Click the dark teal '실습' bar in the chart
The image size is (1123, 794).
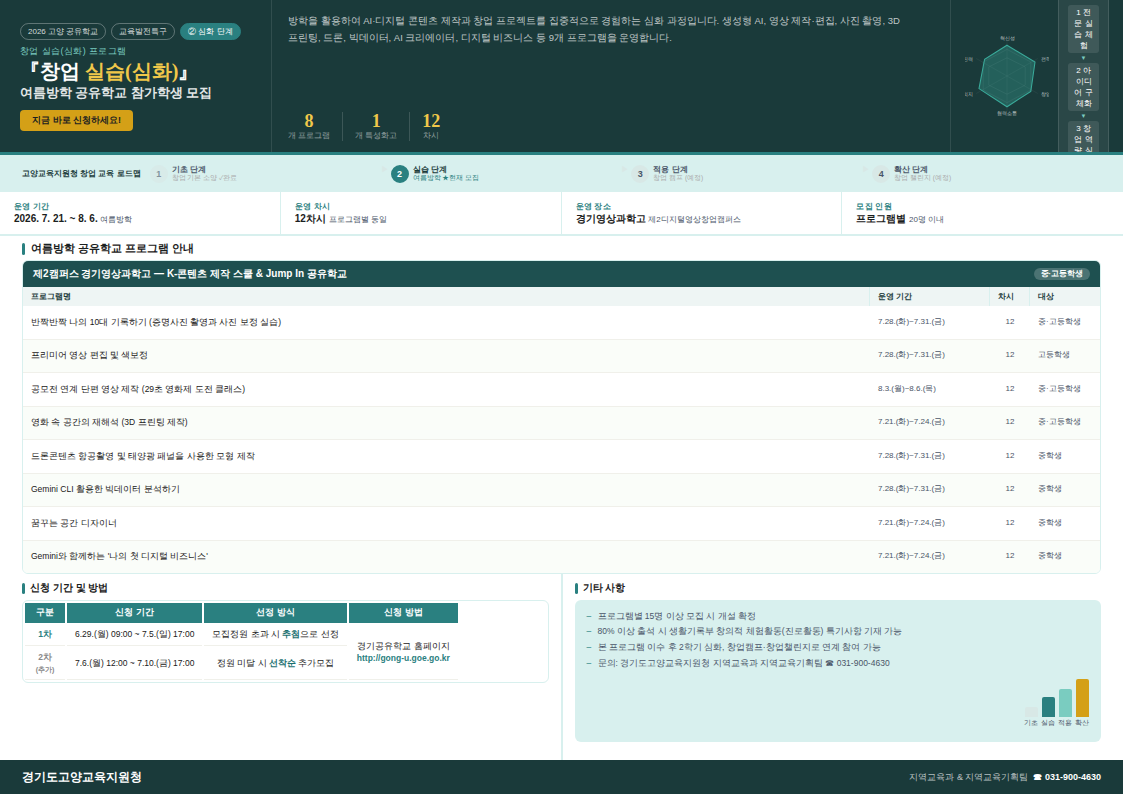[x=1049, y=707]
